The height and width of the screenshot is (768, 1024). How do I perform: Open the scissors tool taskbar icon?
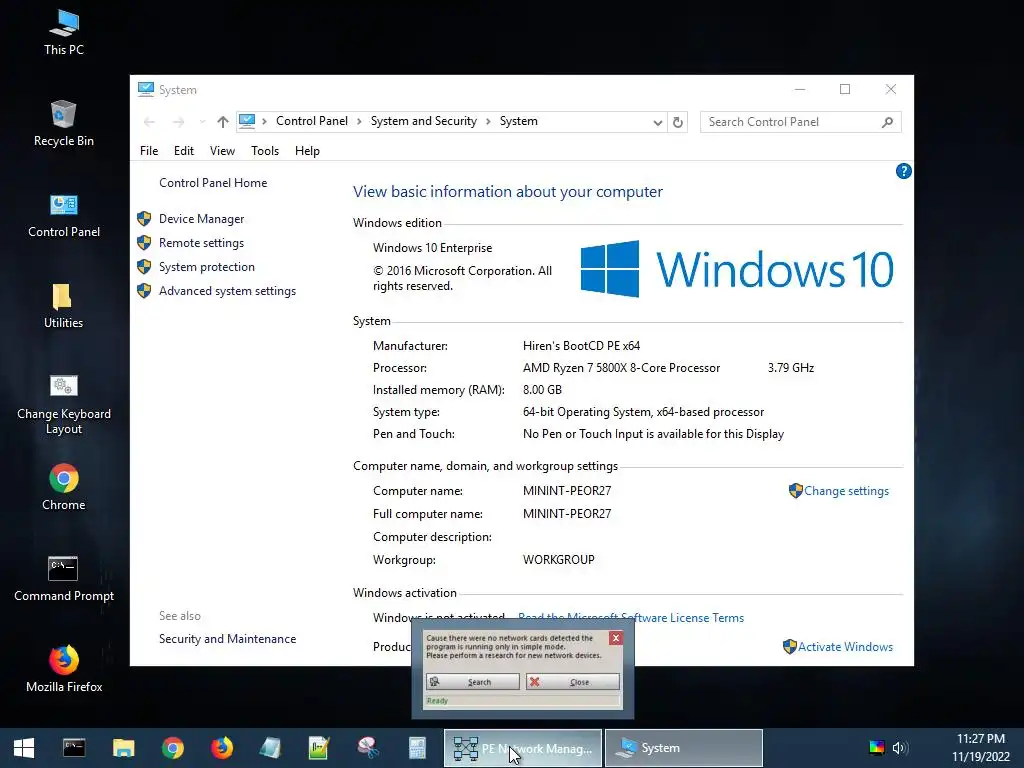tap(368, 748)
